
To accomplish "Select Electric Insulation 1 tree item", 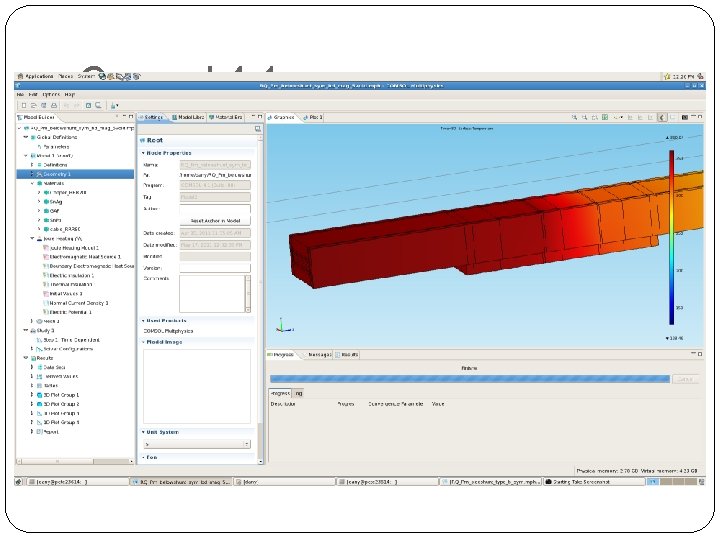I will [68, 276].
